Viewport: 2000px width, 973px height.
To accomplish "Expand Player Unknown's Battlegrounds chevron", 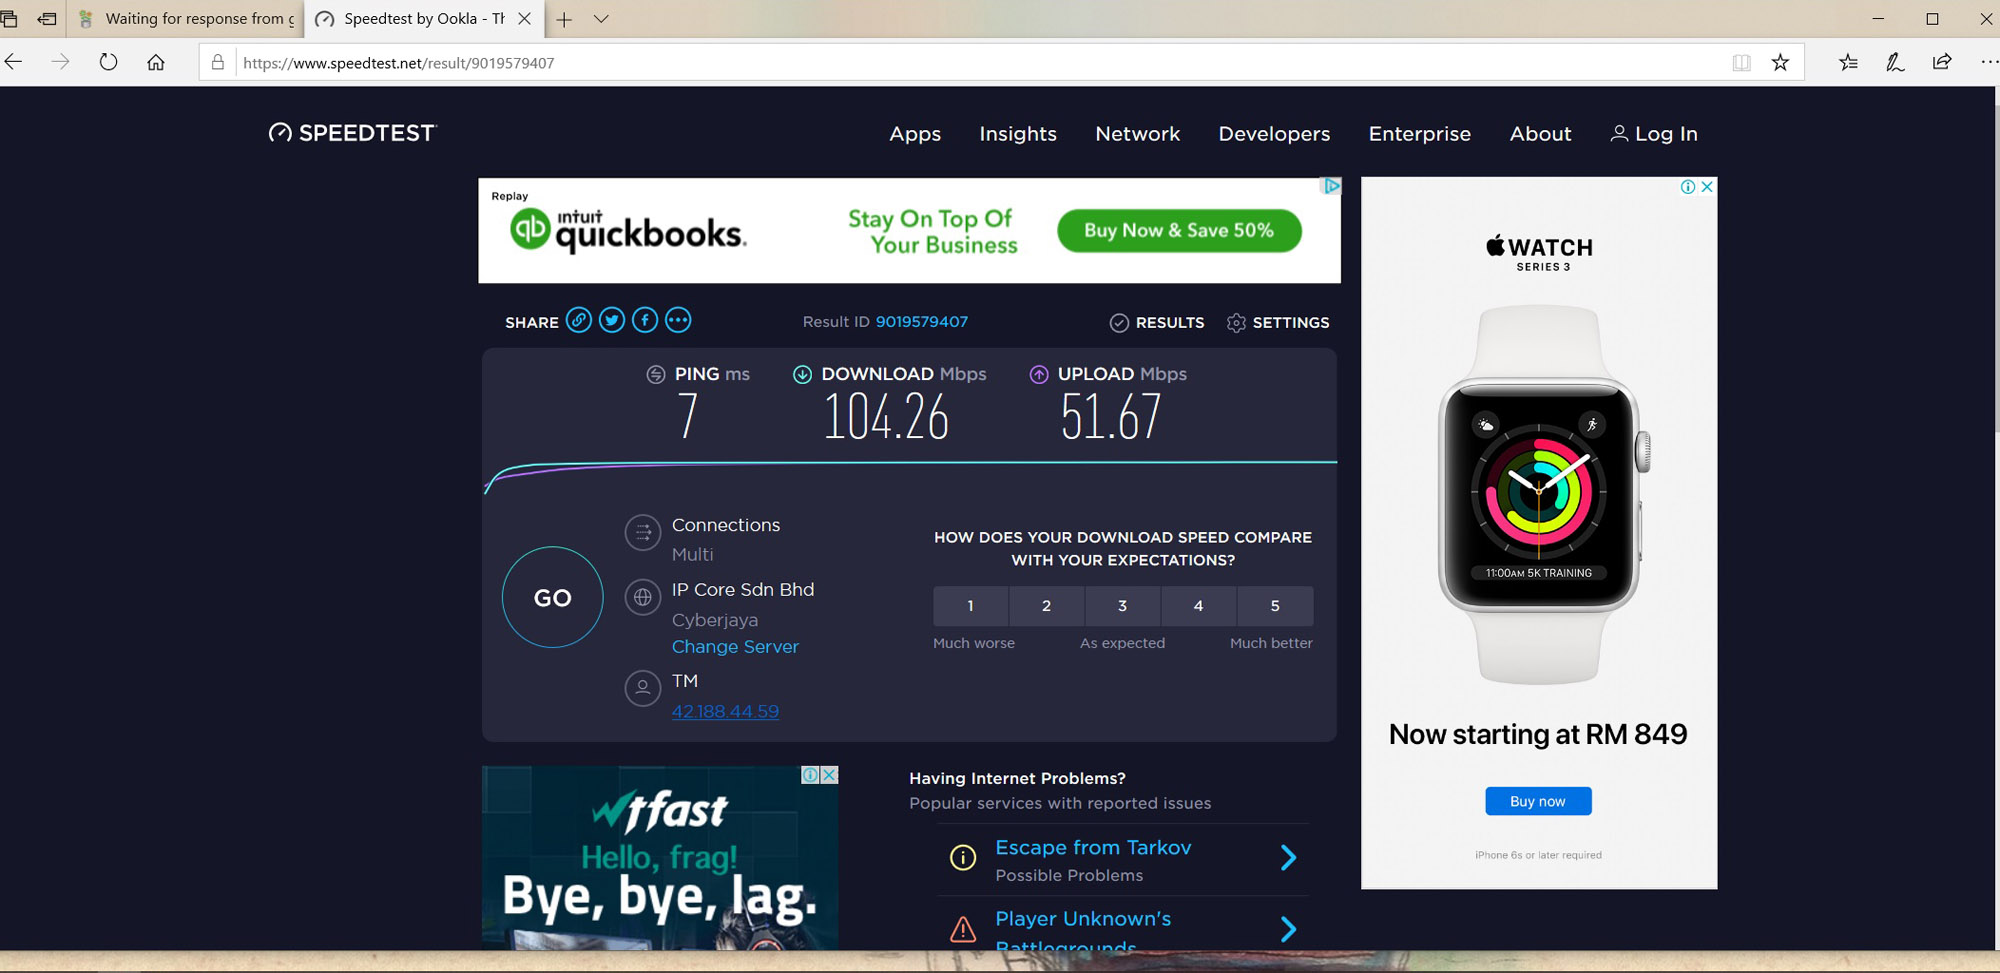I will click(1288, 929).
